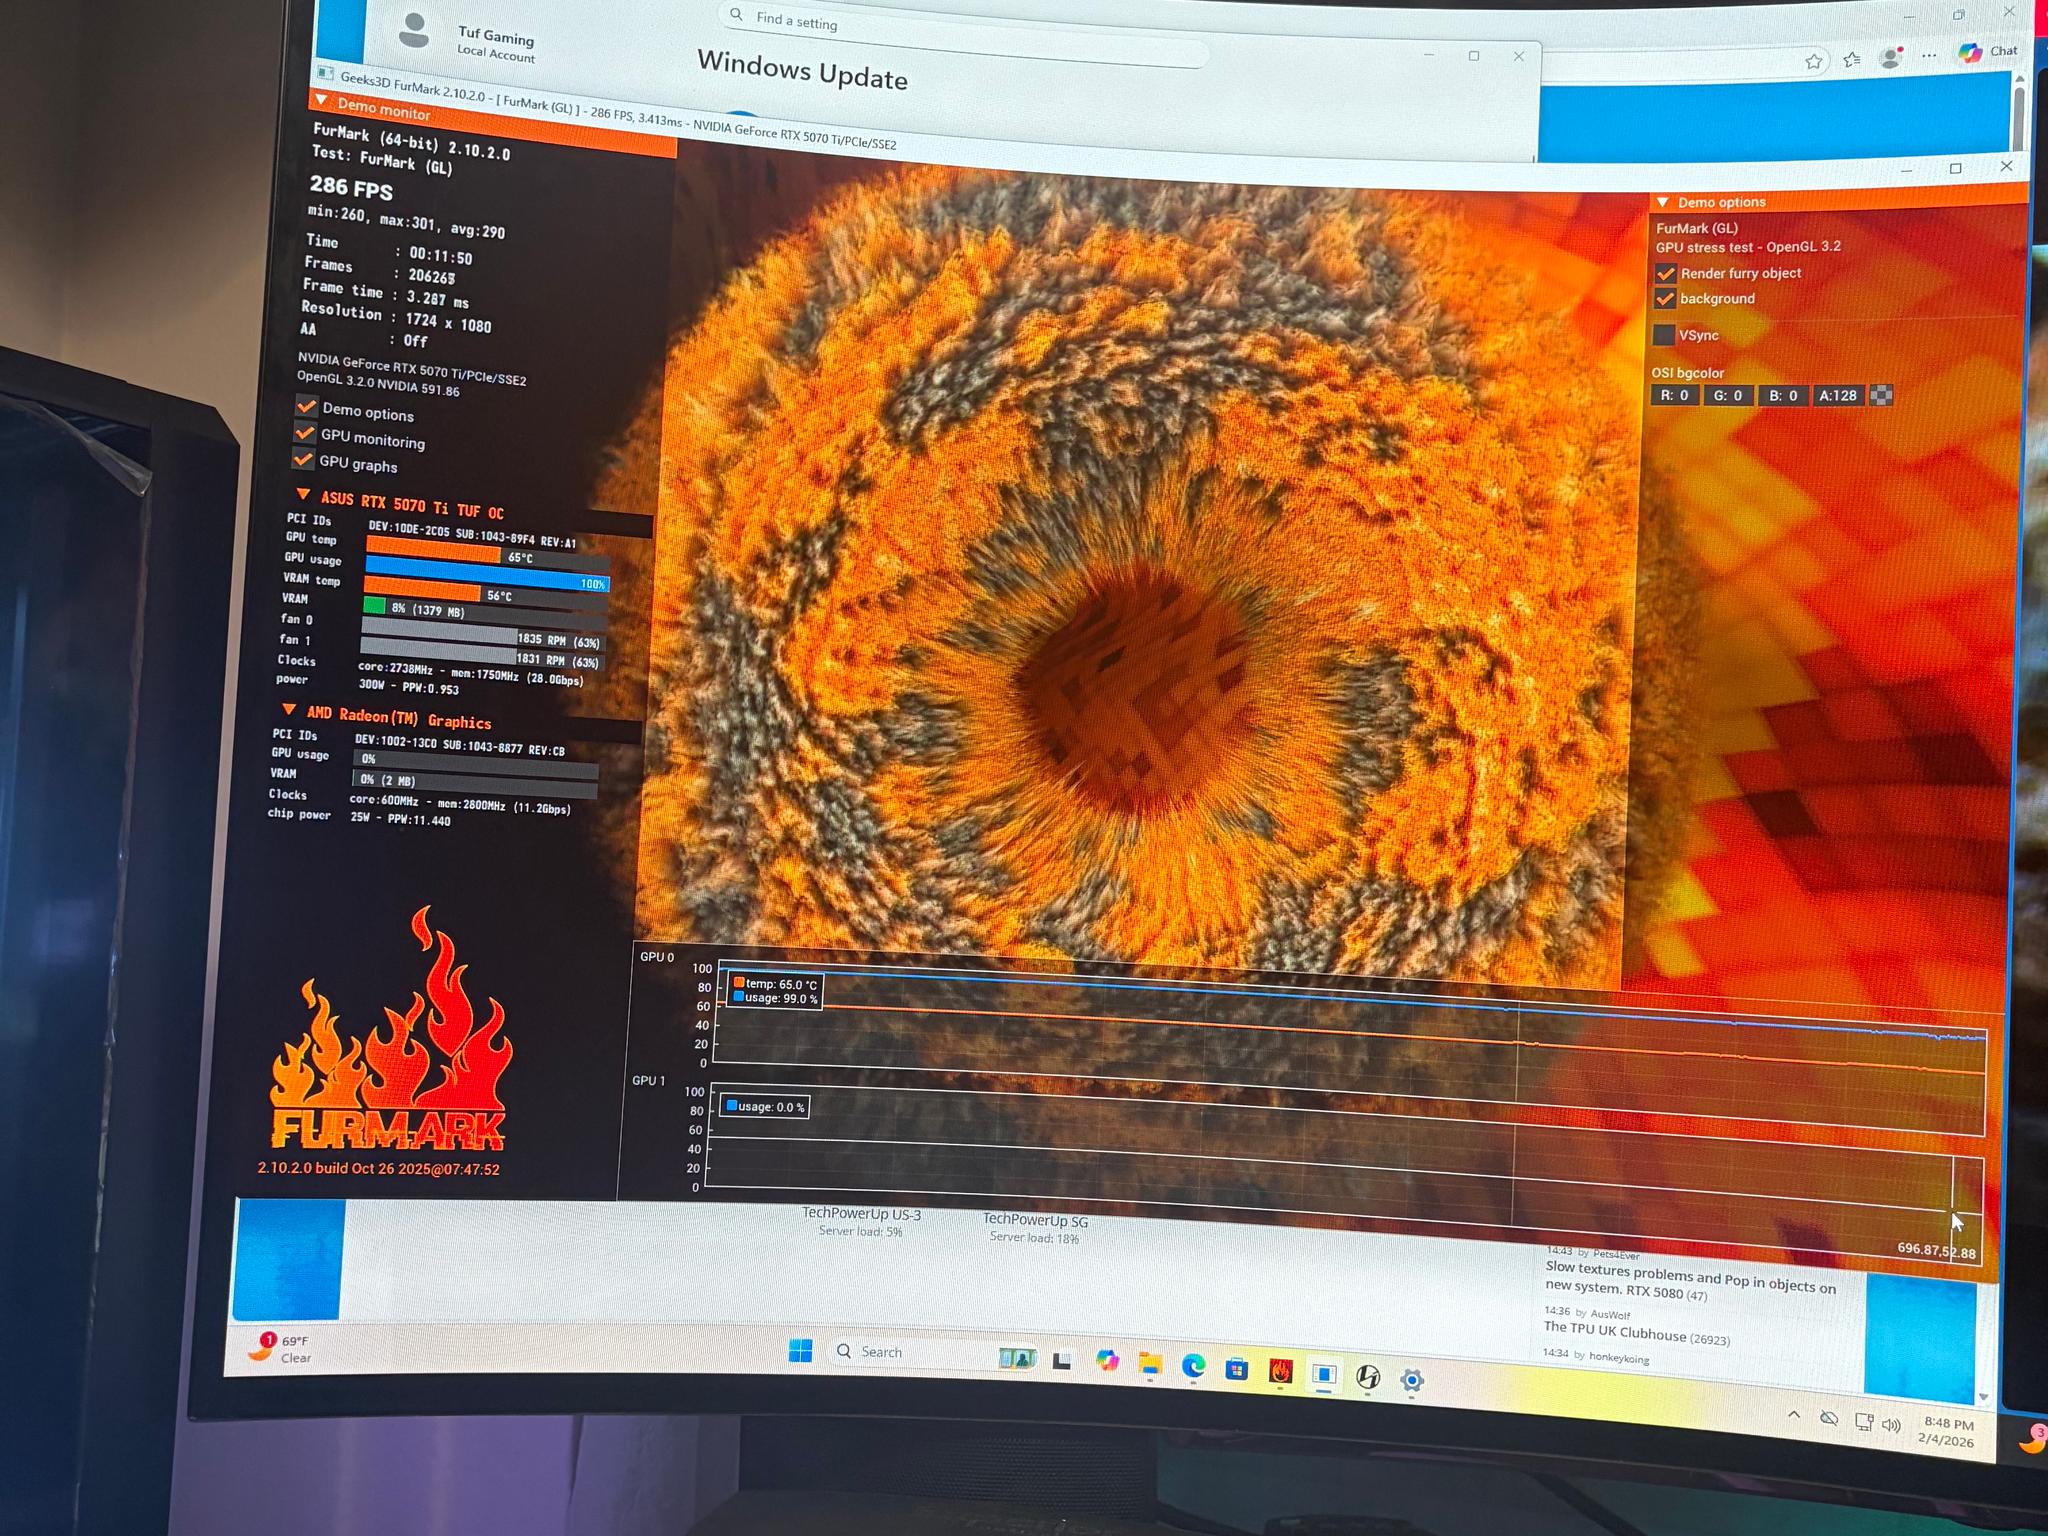Add page to favorites with star icon
The width and height of the screenshot is (2048, 1536).
click(x=1814, y=62)
